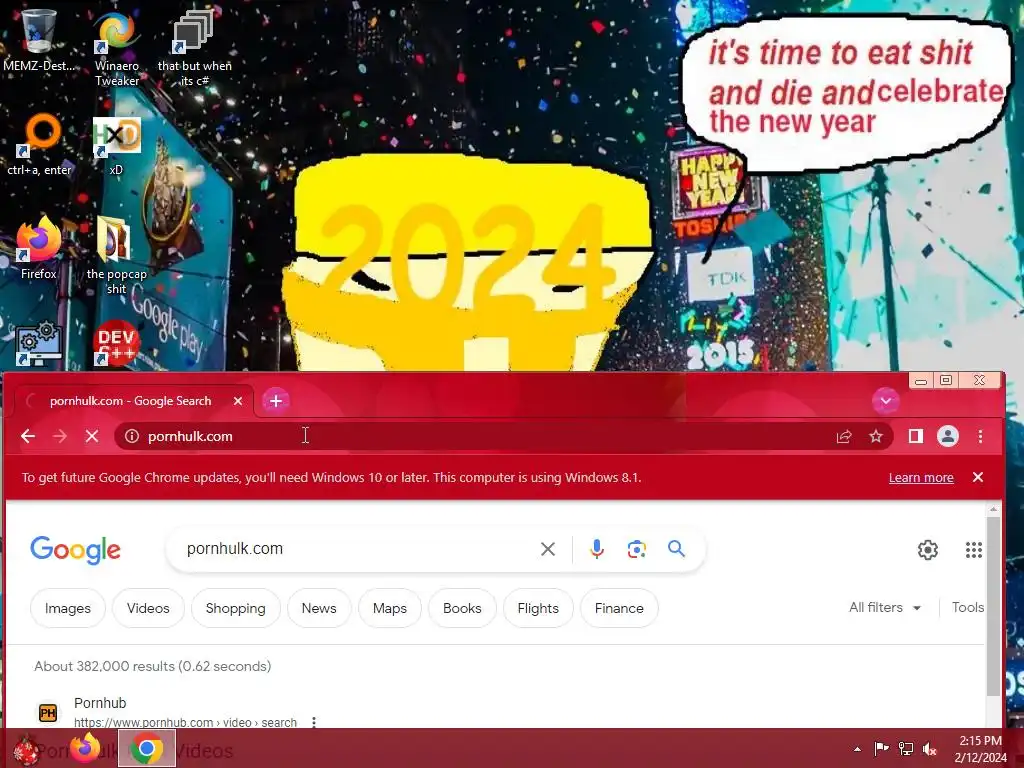Open the network tray icon
The image size is (1024, 768).
[x=906, y=749]
